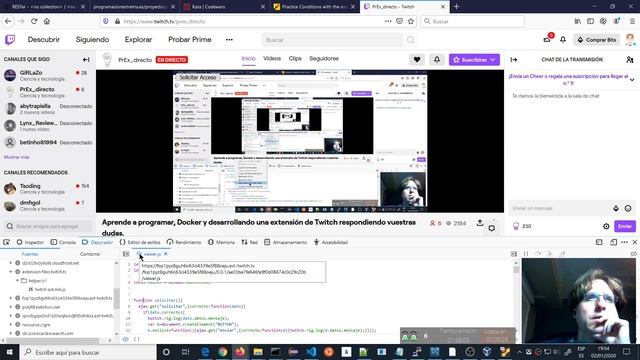Click the Comprar Bits button
This screenshot has width=640, height=360.
[x=596, y=40]
